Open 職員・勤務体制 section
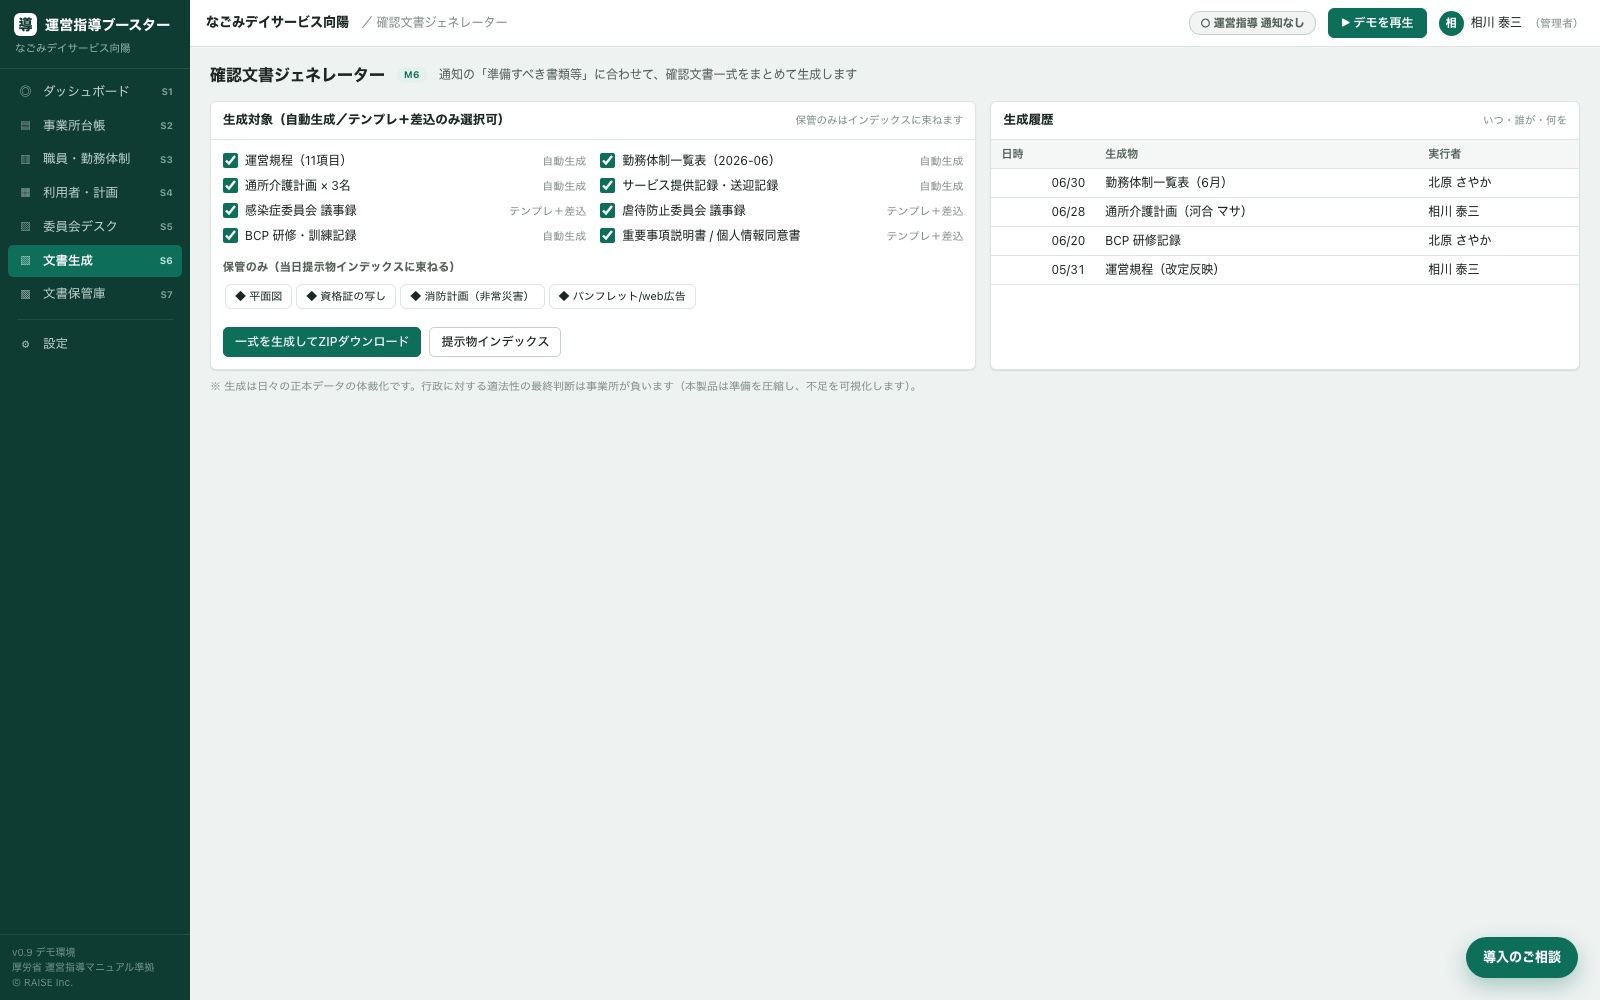The image size is (1600, 1000). tap(95, 159)
